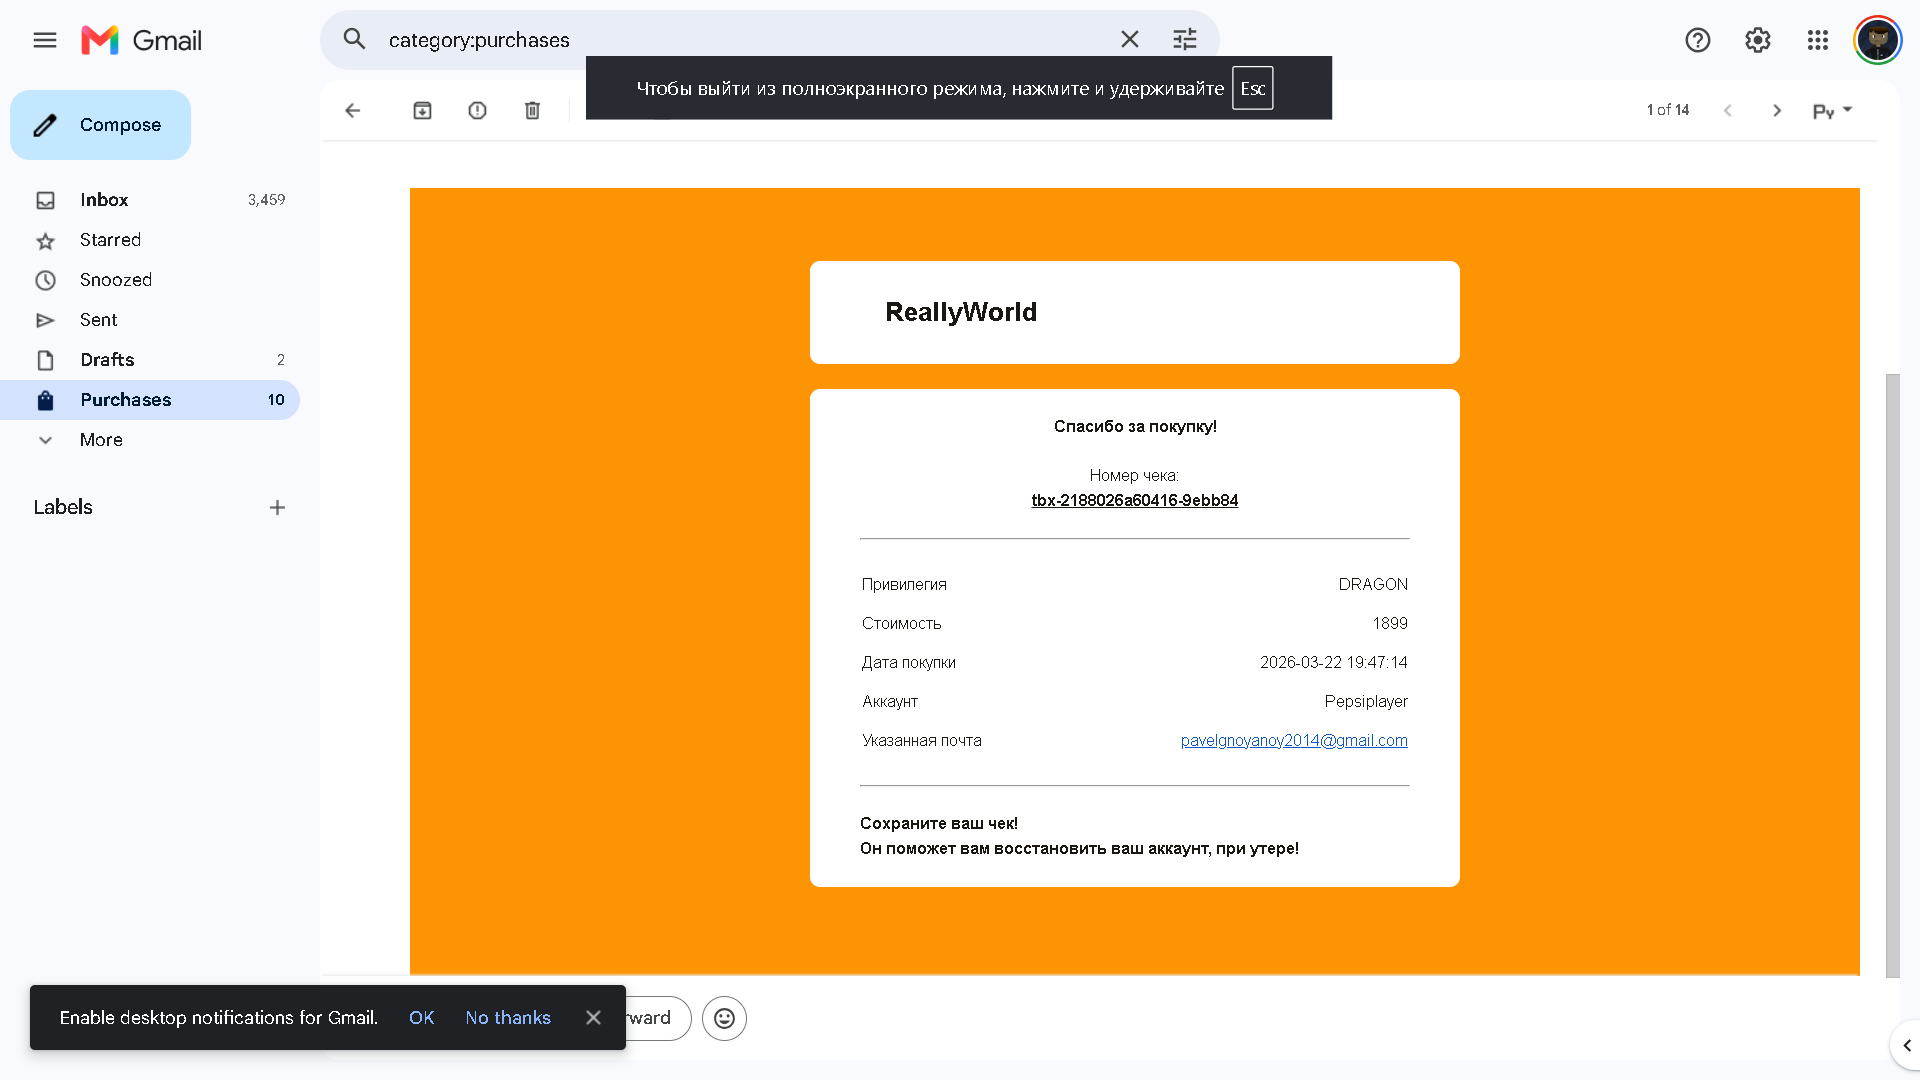Open the Drafts folder
Image resolution: width=1920 pixels, height=1080 pixels.
coord(150,360)
